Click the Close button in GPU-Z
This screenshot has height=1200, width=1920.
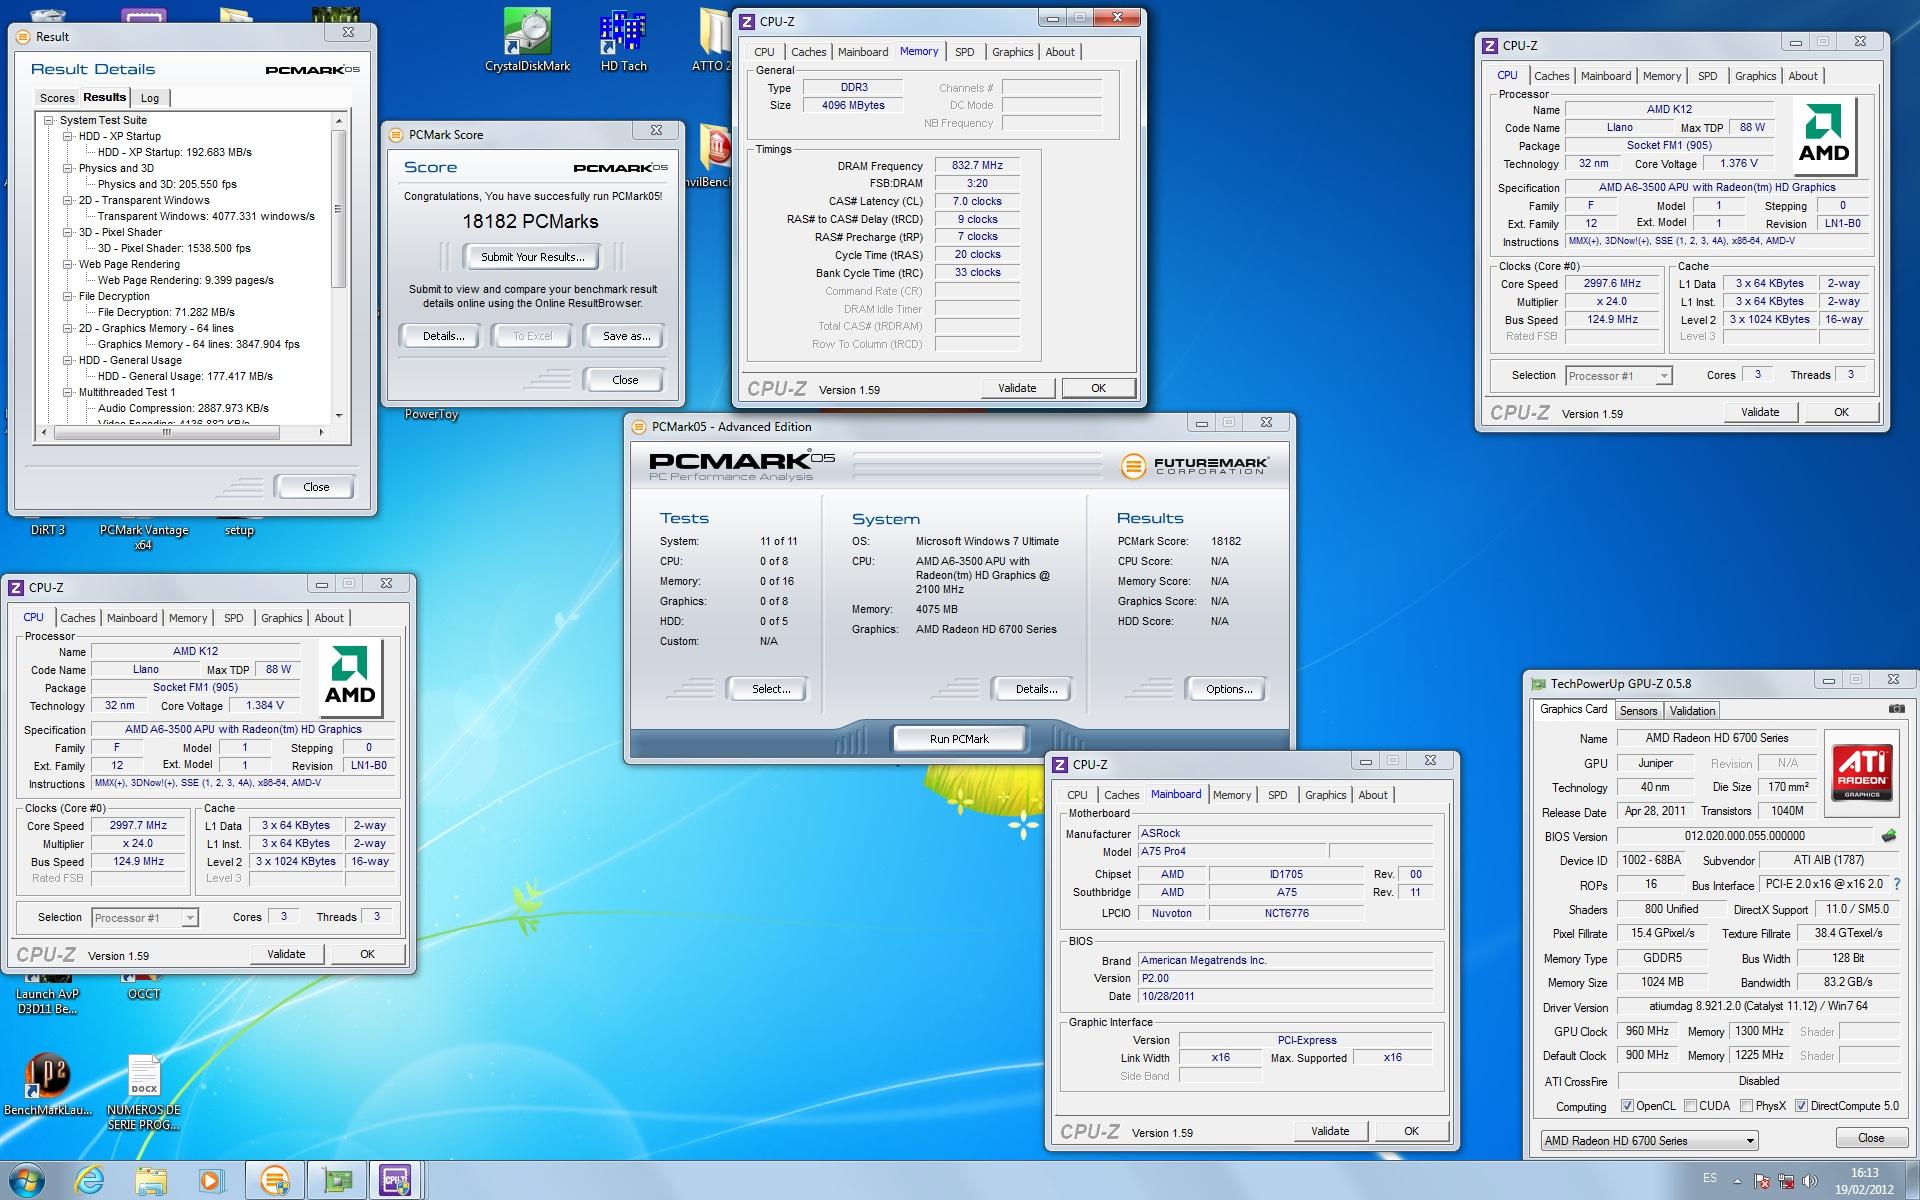click(x=1870, y=1138)
